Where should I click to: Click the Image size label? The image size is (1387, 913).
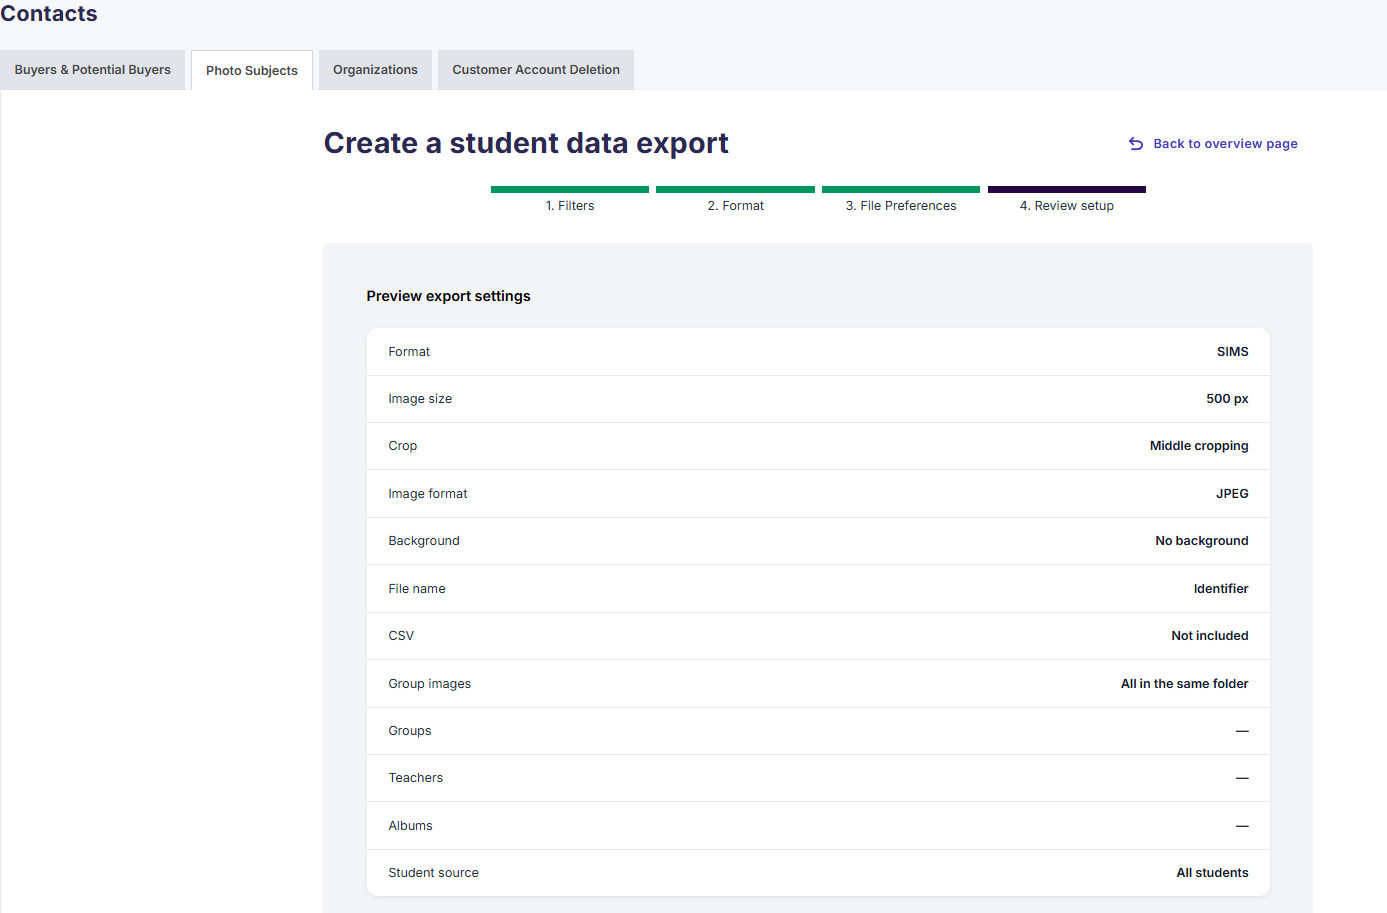[420, 399]
